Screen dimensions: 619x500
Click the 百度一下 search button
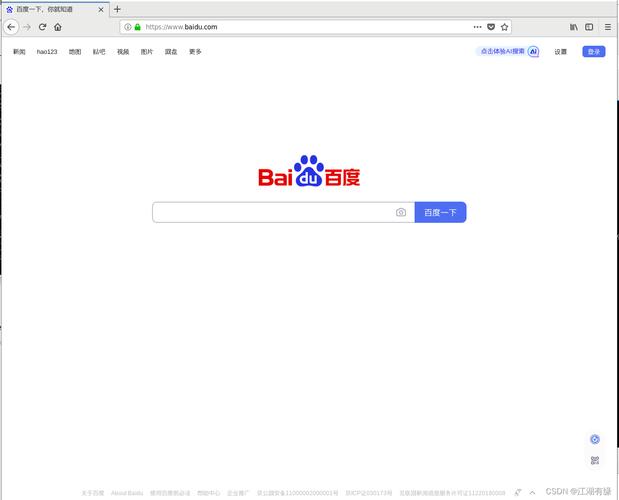click(x=440, y=212)
